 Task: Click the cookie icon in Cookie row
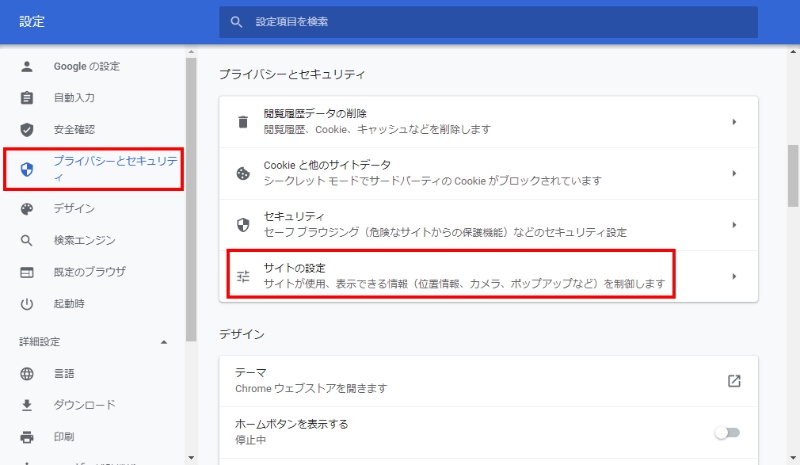click(x=242, y=173)
